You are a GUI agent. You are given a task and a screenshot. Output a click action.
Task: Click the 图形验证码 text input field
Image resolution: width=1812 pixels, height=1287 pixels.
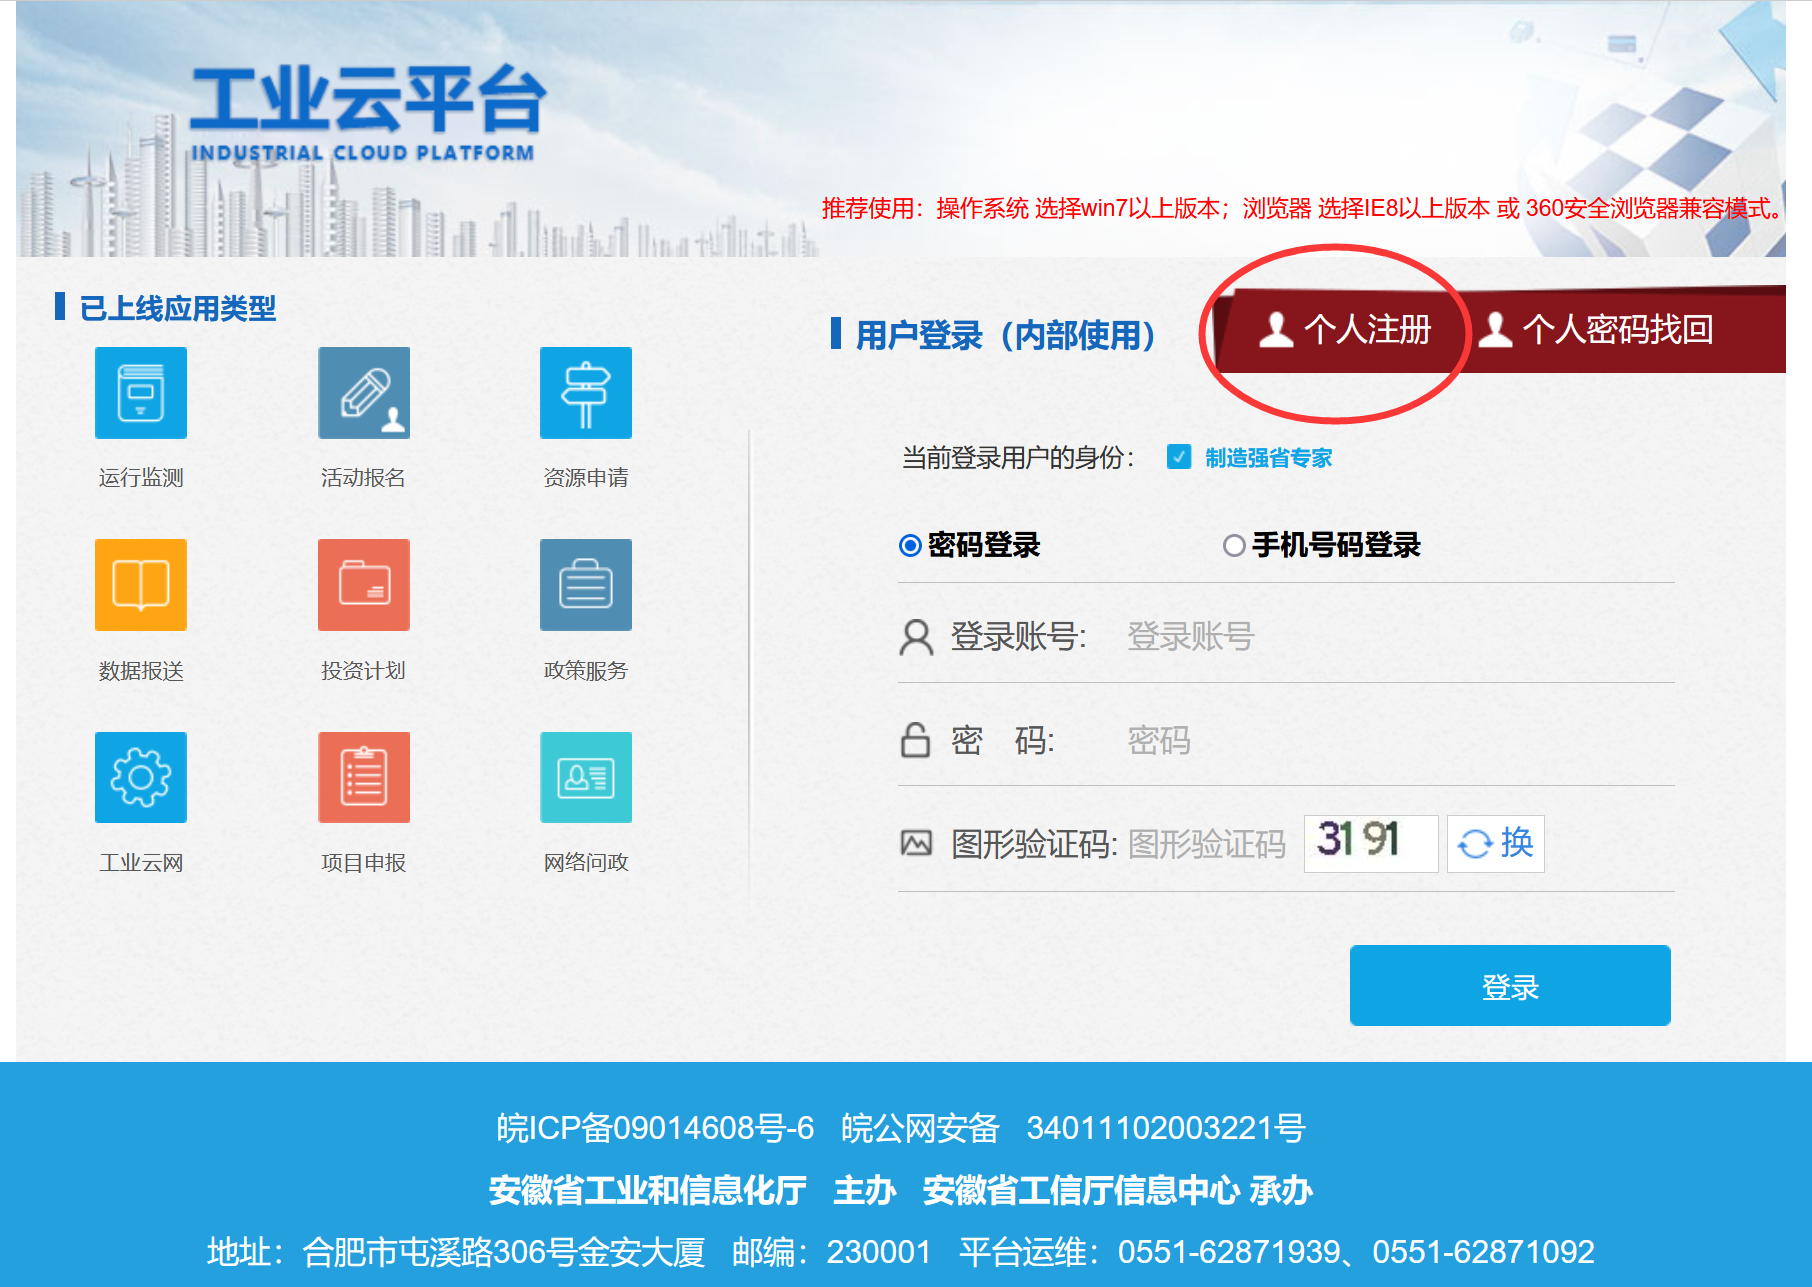1208,844
